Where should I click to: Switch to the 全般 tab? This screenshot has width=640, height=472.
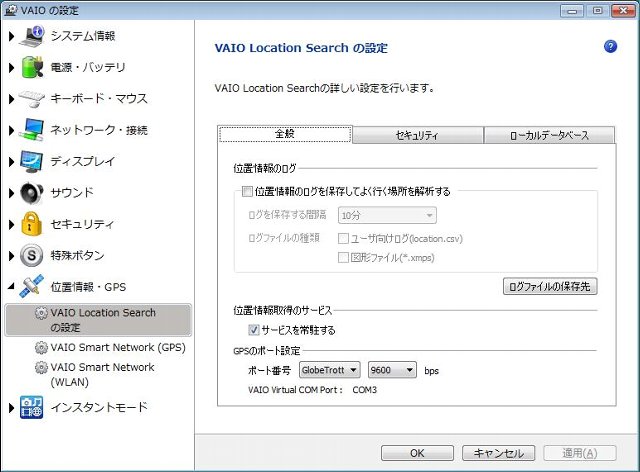click(285, 134)
